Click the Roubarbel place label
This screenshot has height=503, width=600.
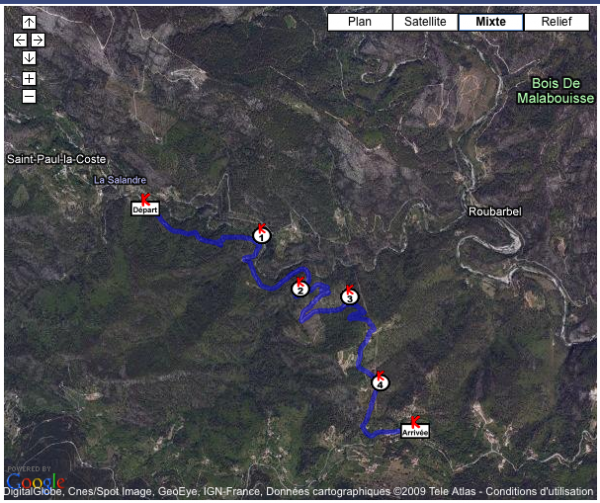tap(495, 211)
